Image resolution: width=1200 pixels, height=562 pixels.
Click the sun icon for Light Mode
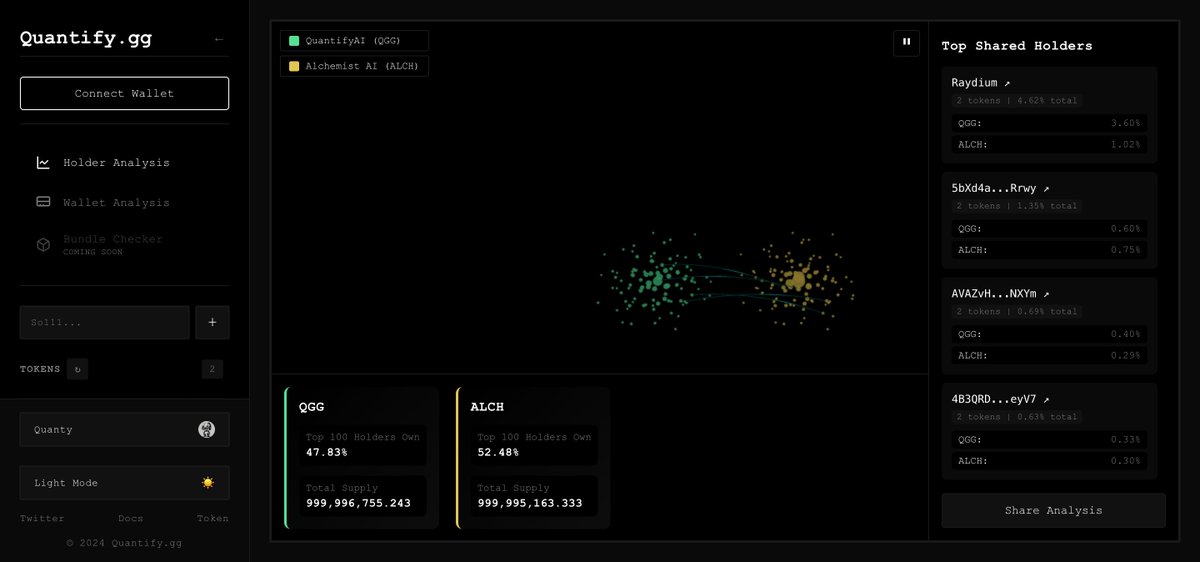coord(208,483)
